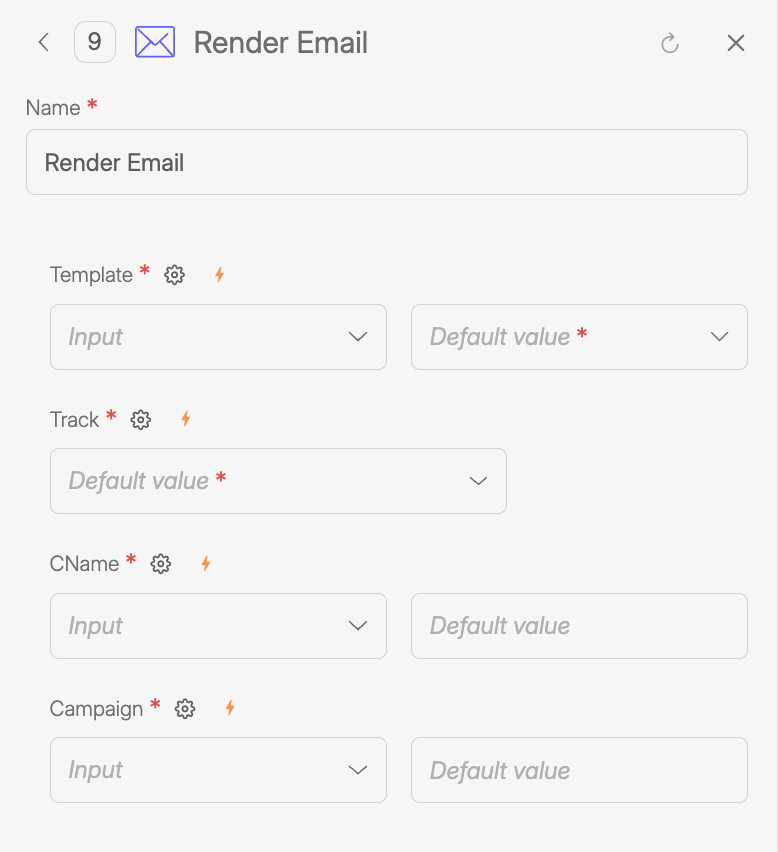Open the Template Input dropdown
Viewport: 778px width, 852px height.
pyautogui.click(x=218, y=337)
